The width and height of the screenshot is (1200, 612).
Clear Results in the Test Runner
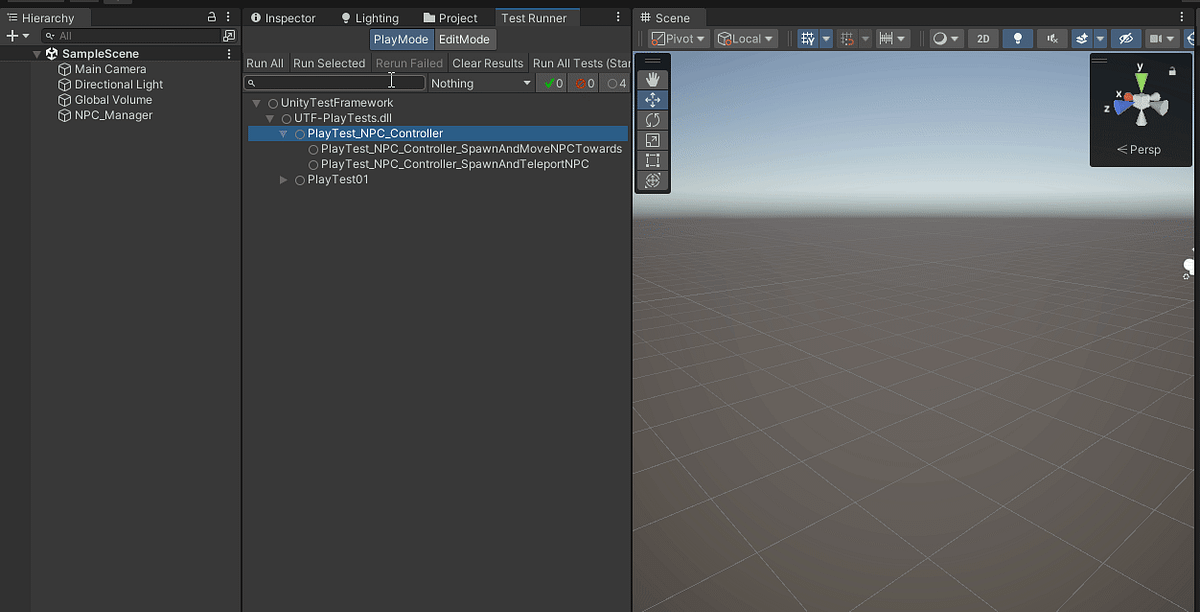point(487,62)
